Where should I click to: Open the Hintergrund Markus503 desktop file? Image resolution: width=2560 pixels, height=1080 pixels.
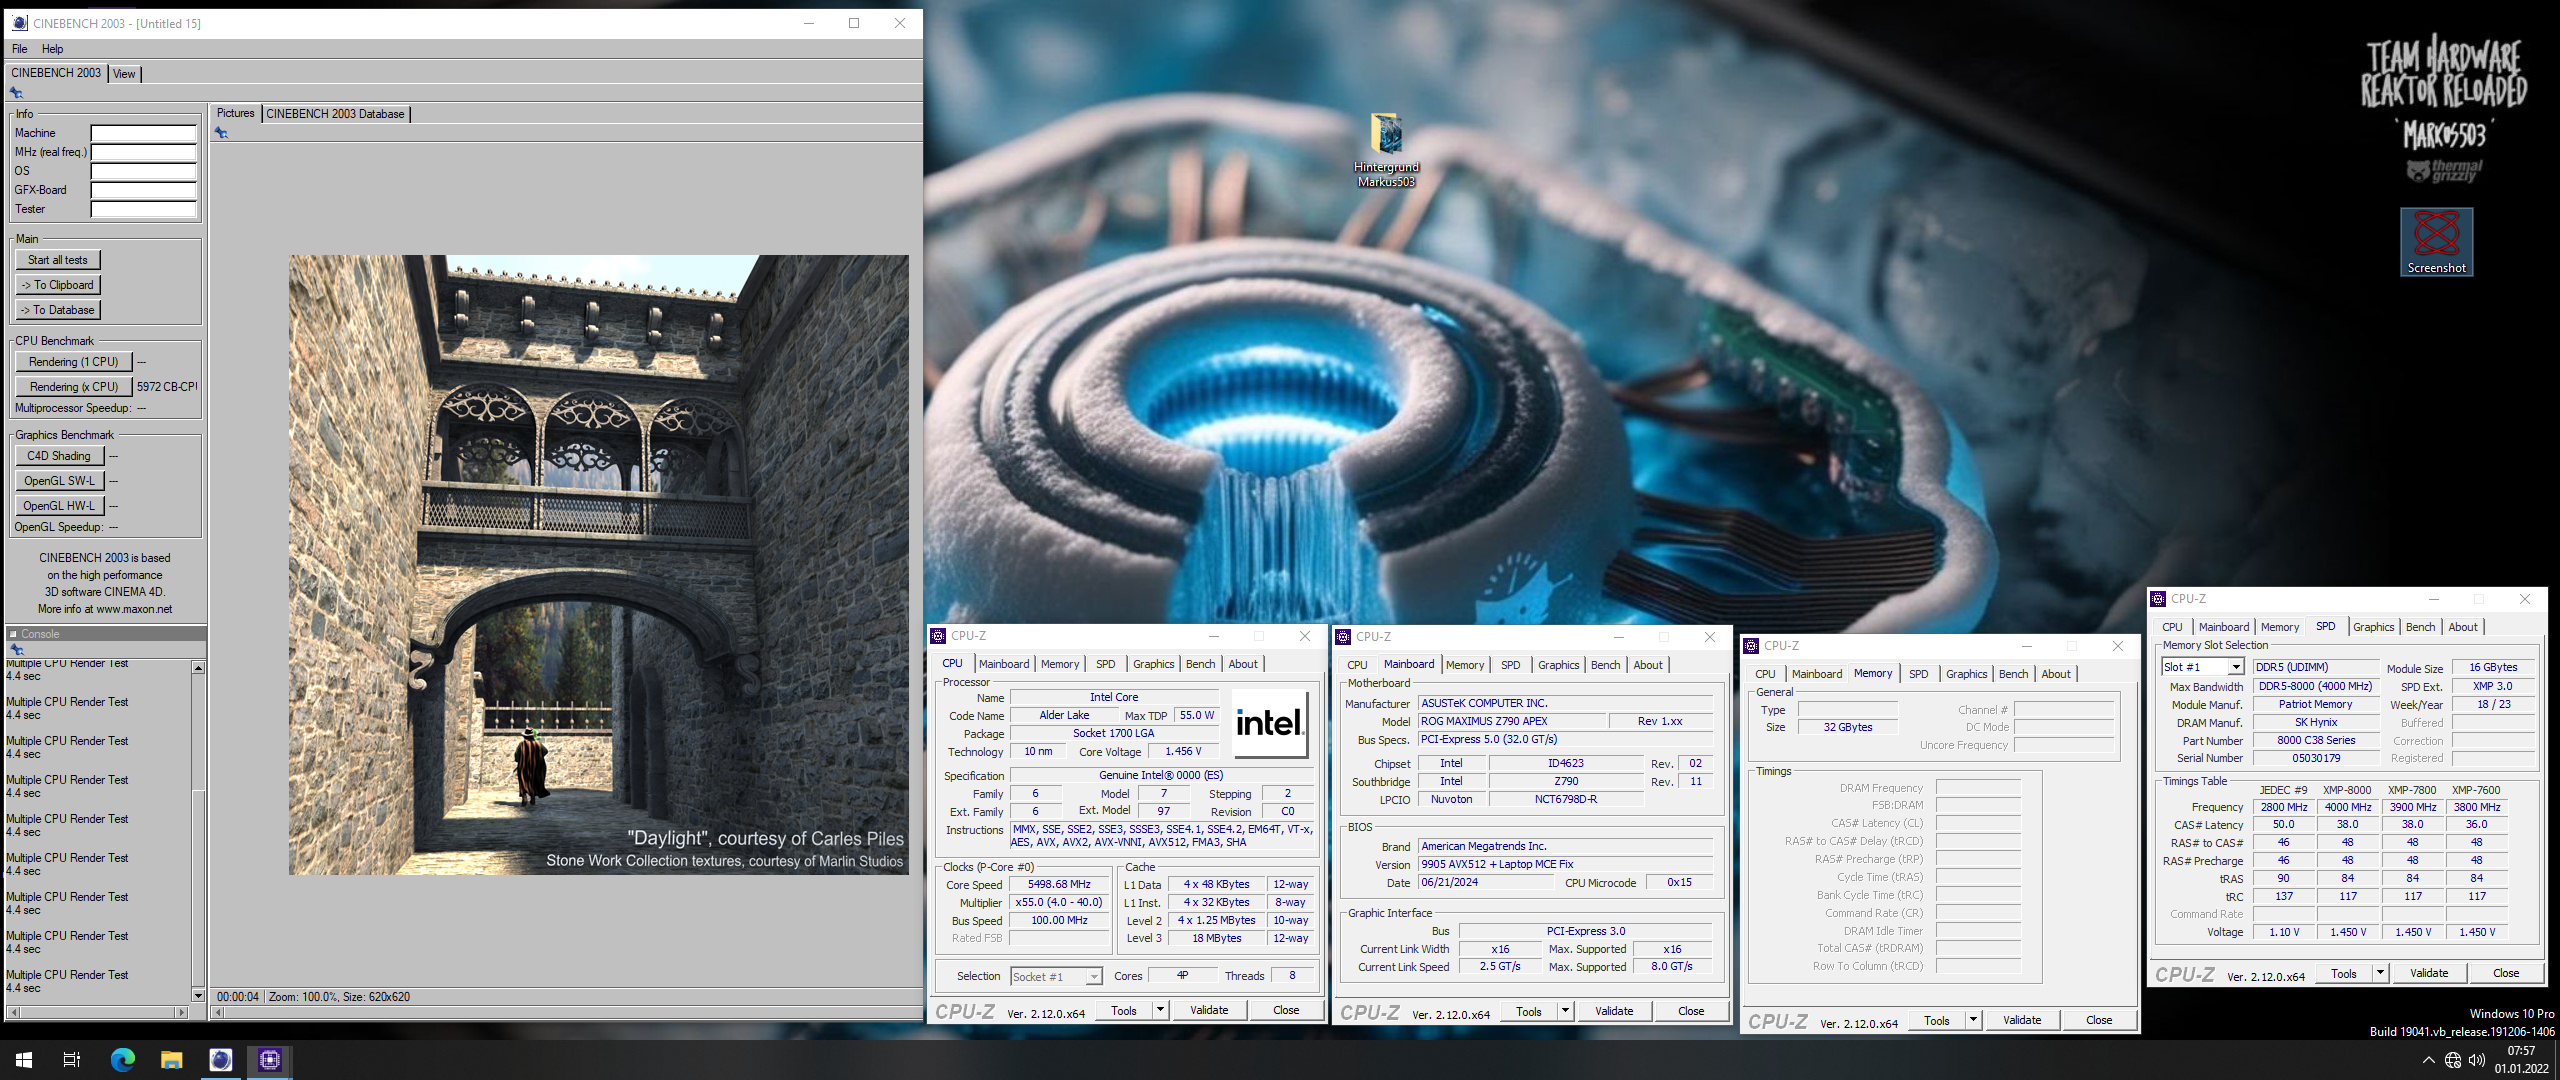1386,150
